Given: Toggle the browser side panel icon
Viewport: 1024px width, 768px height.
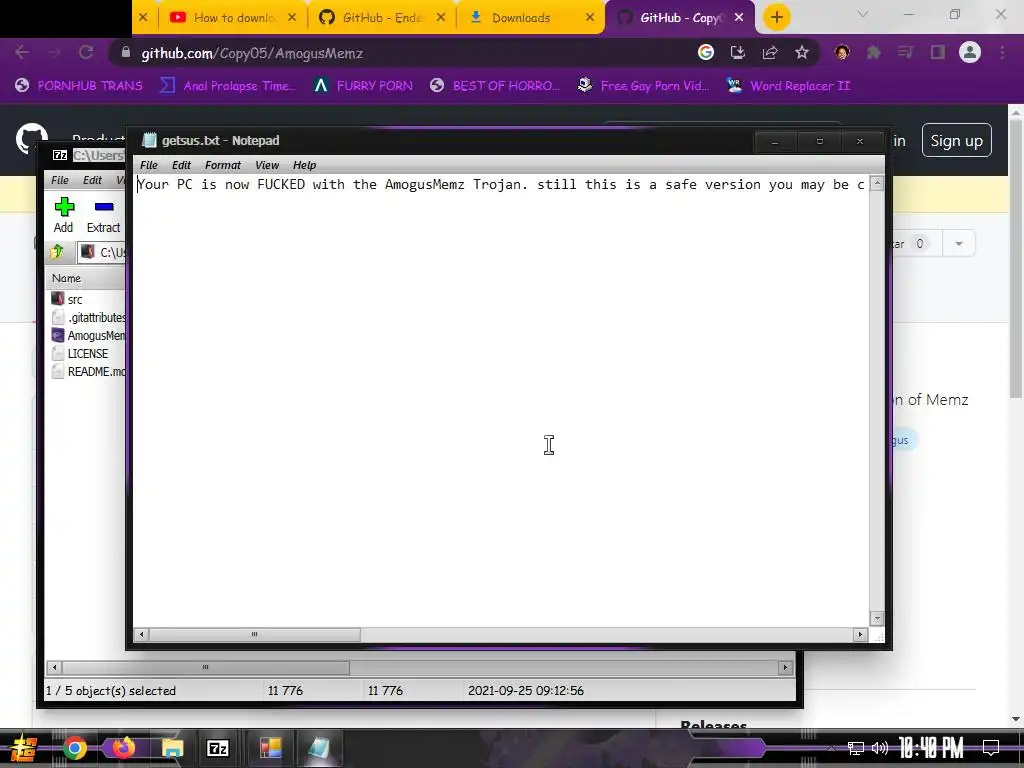Looking at the screenshot, I should 938,53.
